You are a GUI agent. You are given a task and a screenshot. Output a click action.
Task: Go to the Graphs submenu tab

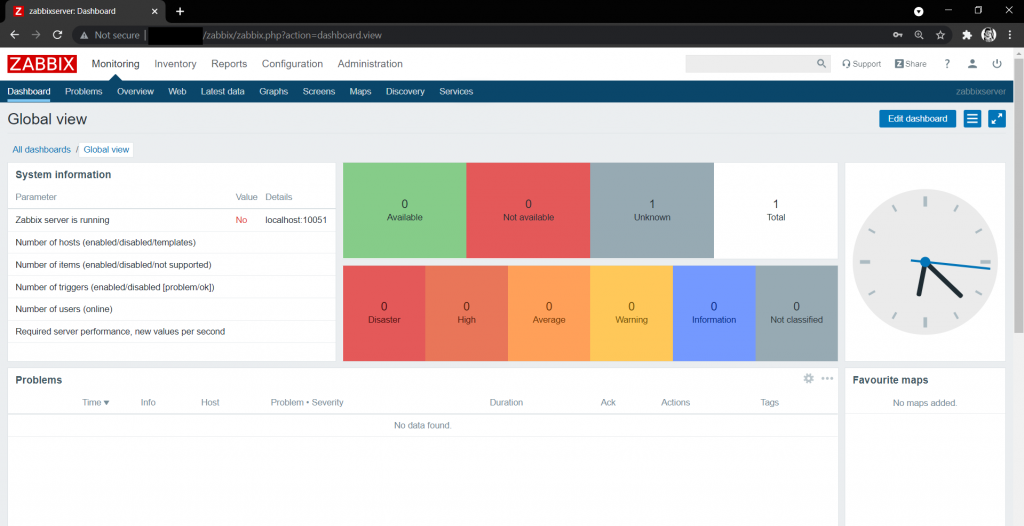(x=274, y=91)
